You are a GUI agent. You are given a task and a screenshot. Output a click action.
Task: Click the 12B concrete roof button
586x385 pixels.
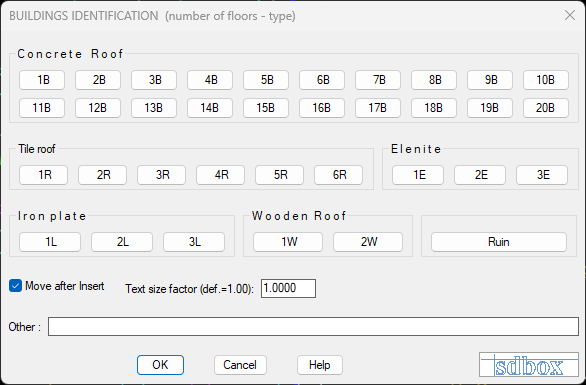[x=98, y=108]
